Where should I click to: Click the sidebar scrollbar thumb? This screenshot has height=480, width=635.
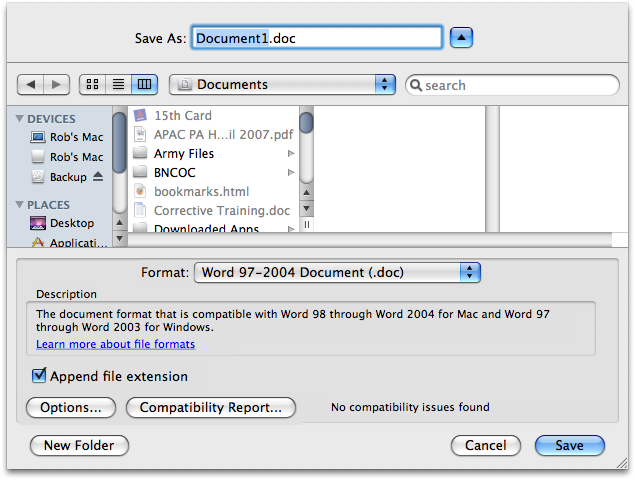click(x=119, y=143)
